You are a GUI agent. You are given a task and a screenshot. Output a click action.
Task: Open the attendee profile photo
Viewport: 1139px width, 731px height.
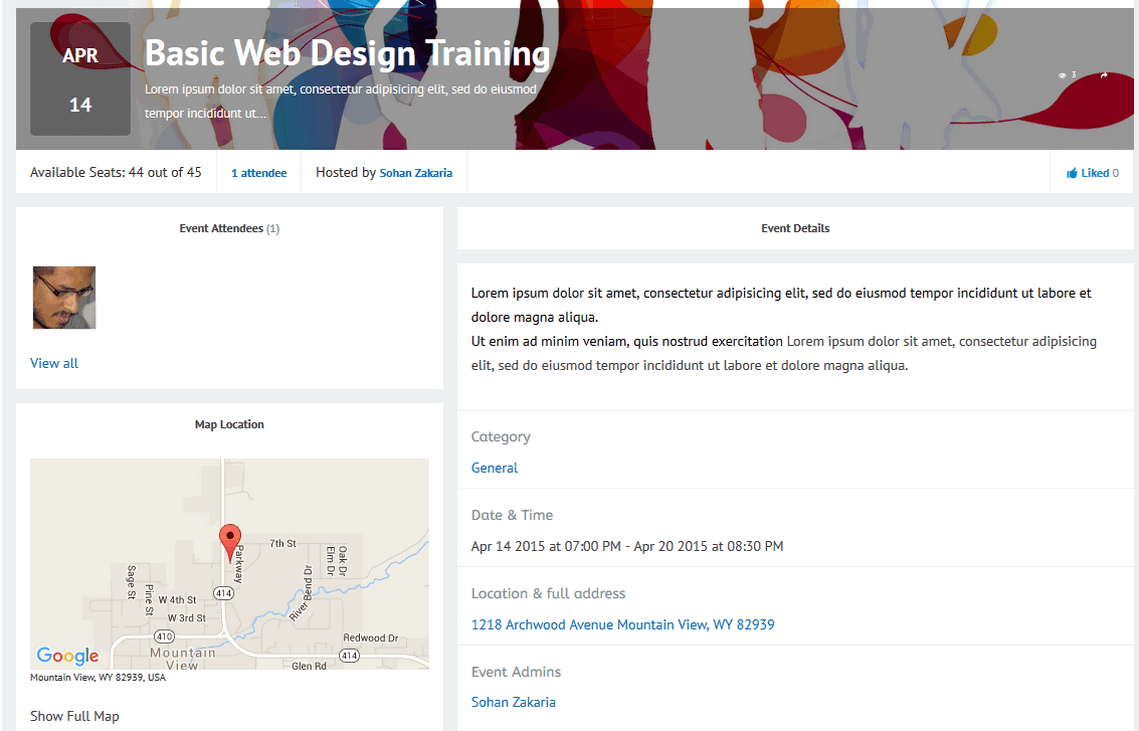[x=64, y=297]
